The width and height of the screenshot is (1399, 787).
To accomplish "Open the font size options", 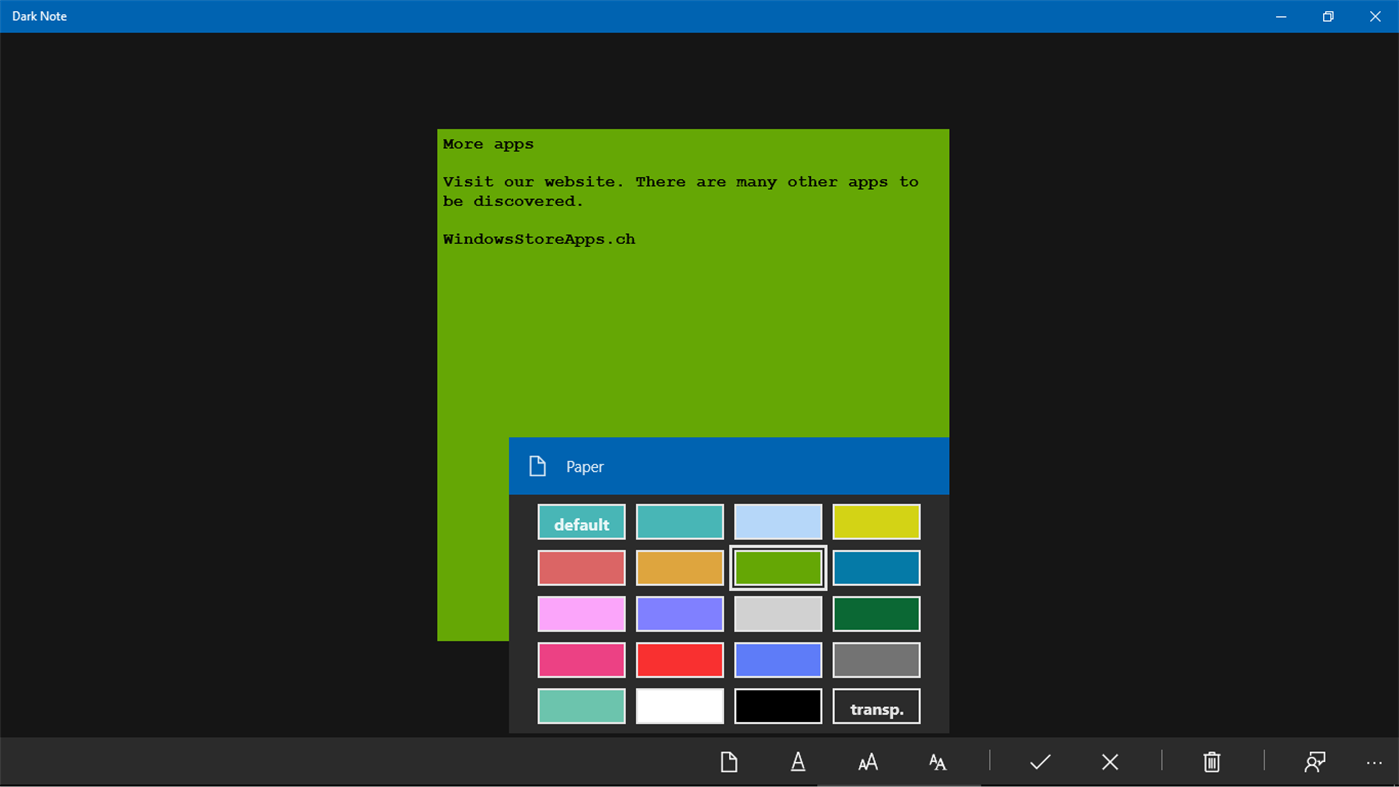I will pyautogui.click(x=867, y=761).
